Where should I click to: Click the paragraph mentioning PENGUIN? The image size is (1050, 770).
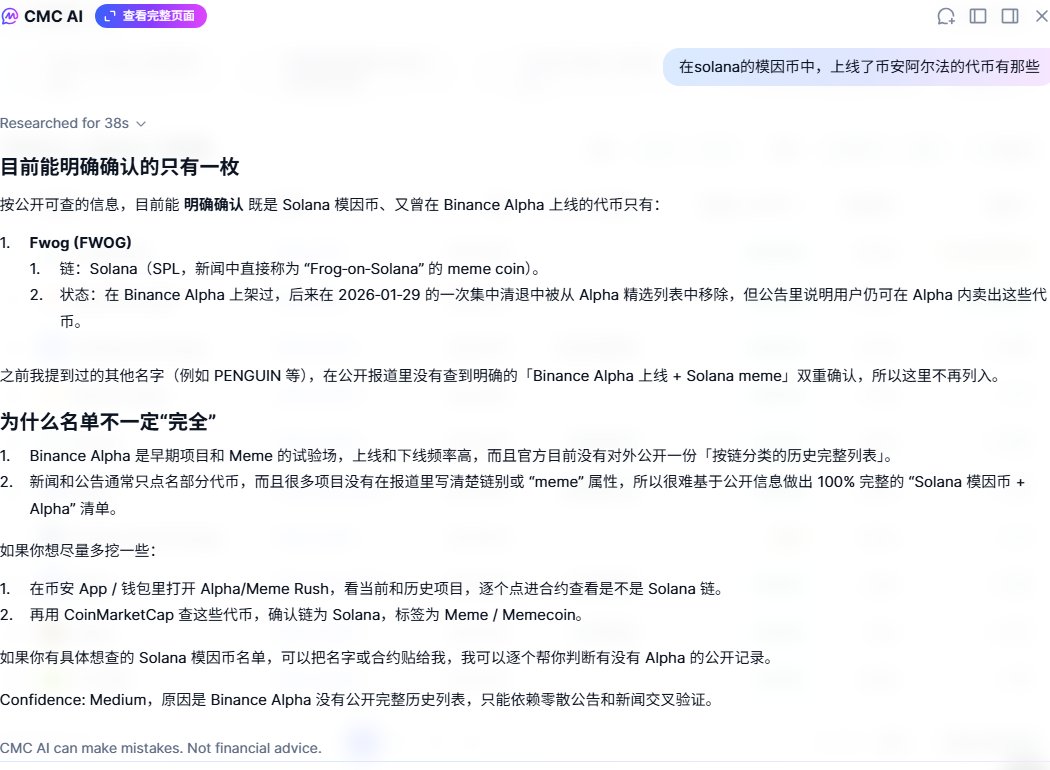(501, 376)
